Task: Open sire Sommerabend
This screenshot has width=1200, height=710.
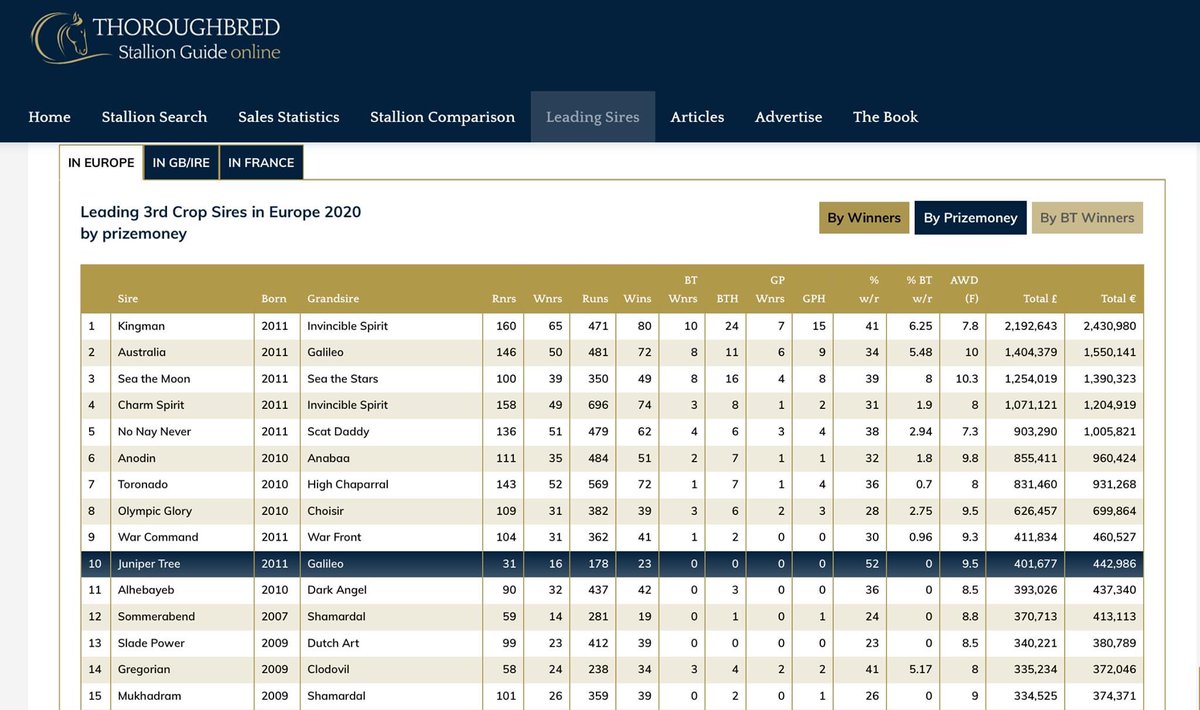Action: click(156, 617)
